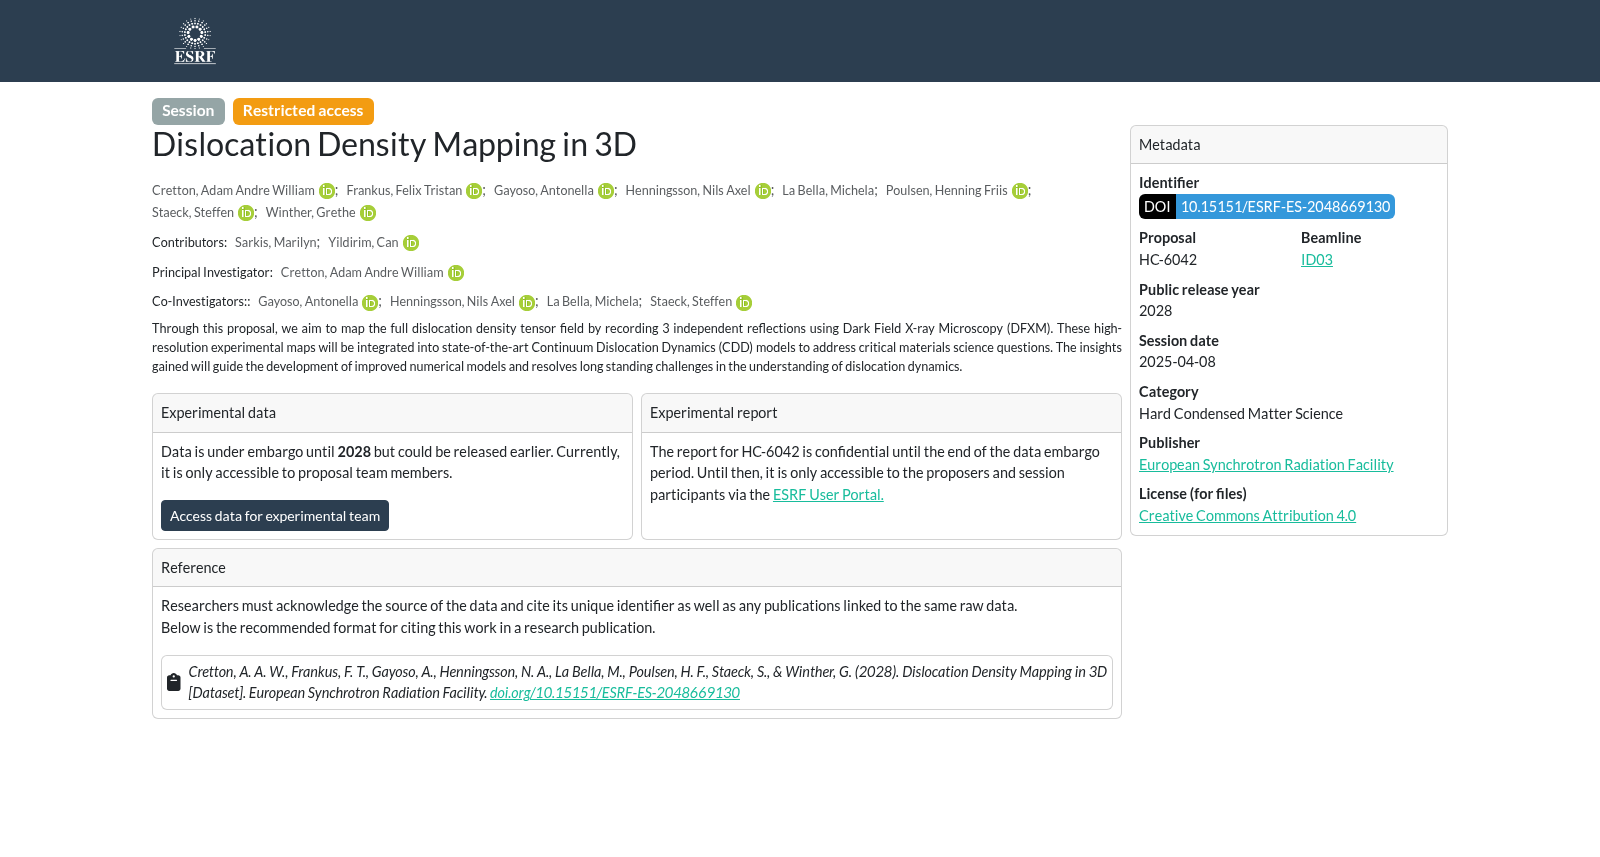This screenshot has width=1600, height=857.
Task: Click public release year value 2028
Action: point(1156,311)
